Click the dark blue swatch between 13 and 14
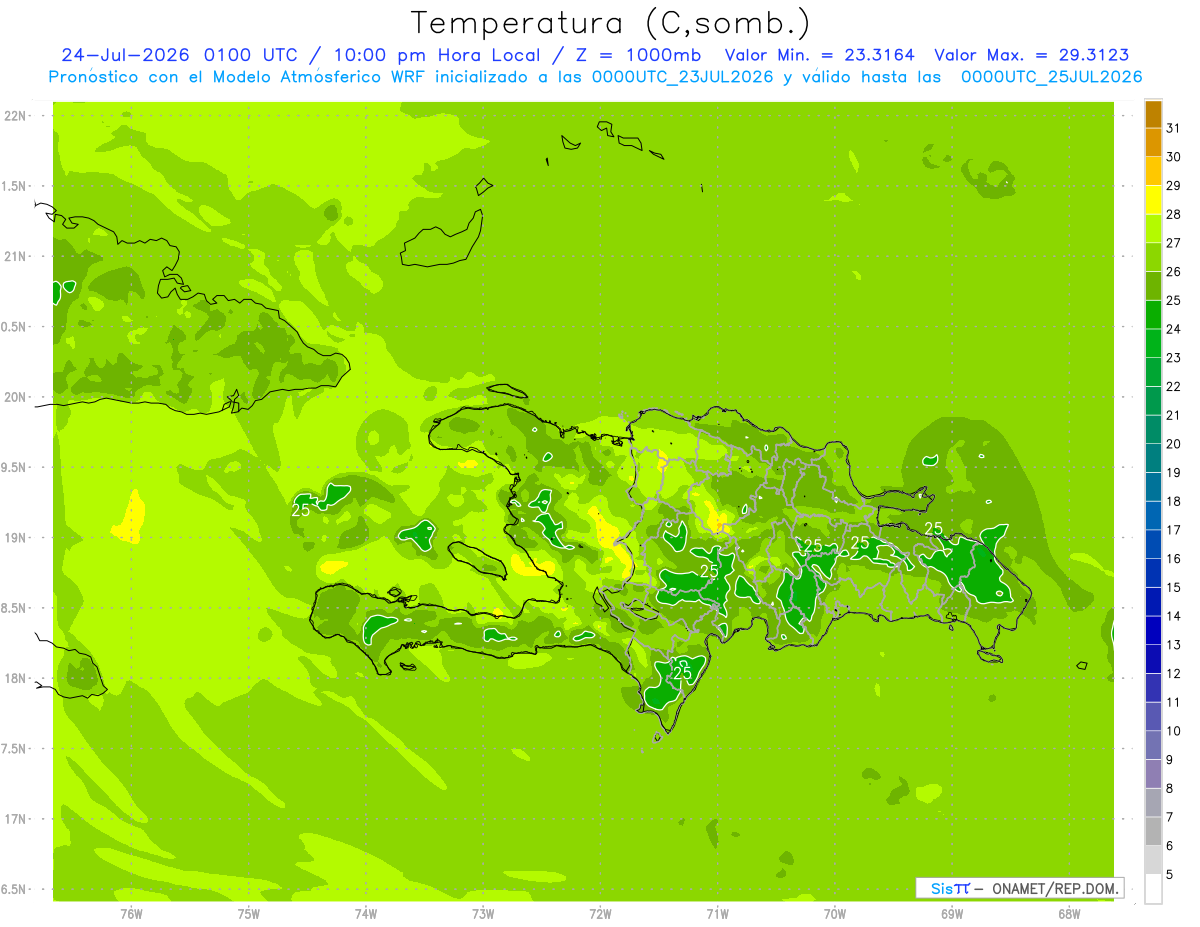Image resolution: width=1200 pixels, height=927 pixels. click(x=1153, y=630)
